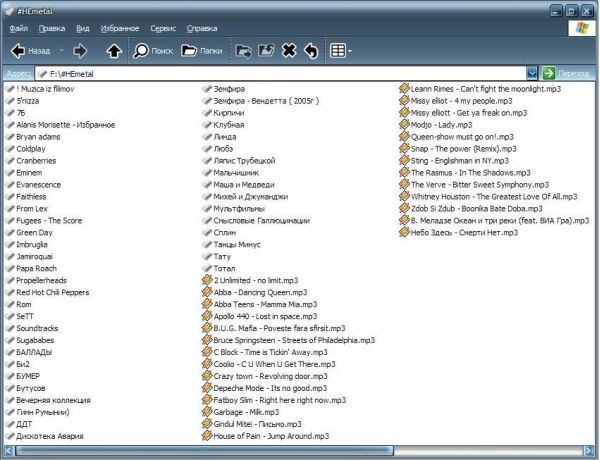This screenshot has width=600, height=460.
Task: Select the Evanescence folder icon
Action: pos(10,184)
